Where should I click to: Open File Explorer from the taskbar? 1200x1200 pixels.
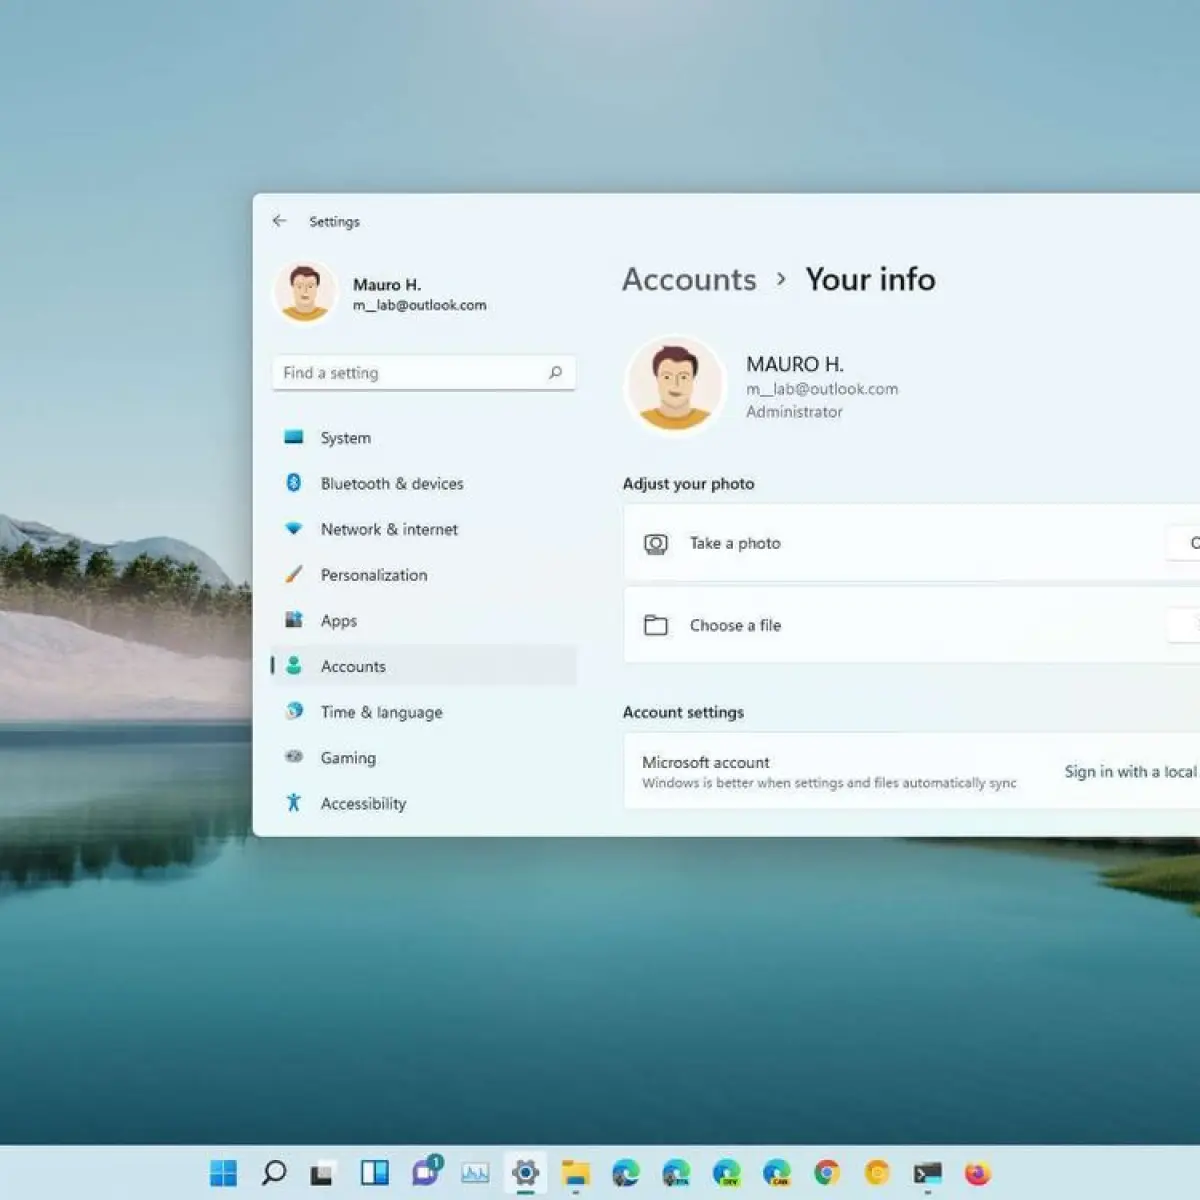coord(575,1173)
